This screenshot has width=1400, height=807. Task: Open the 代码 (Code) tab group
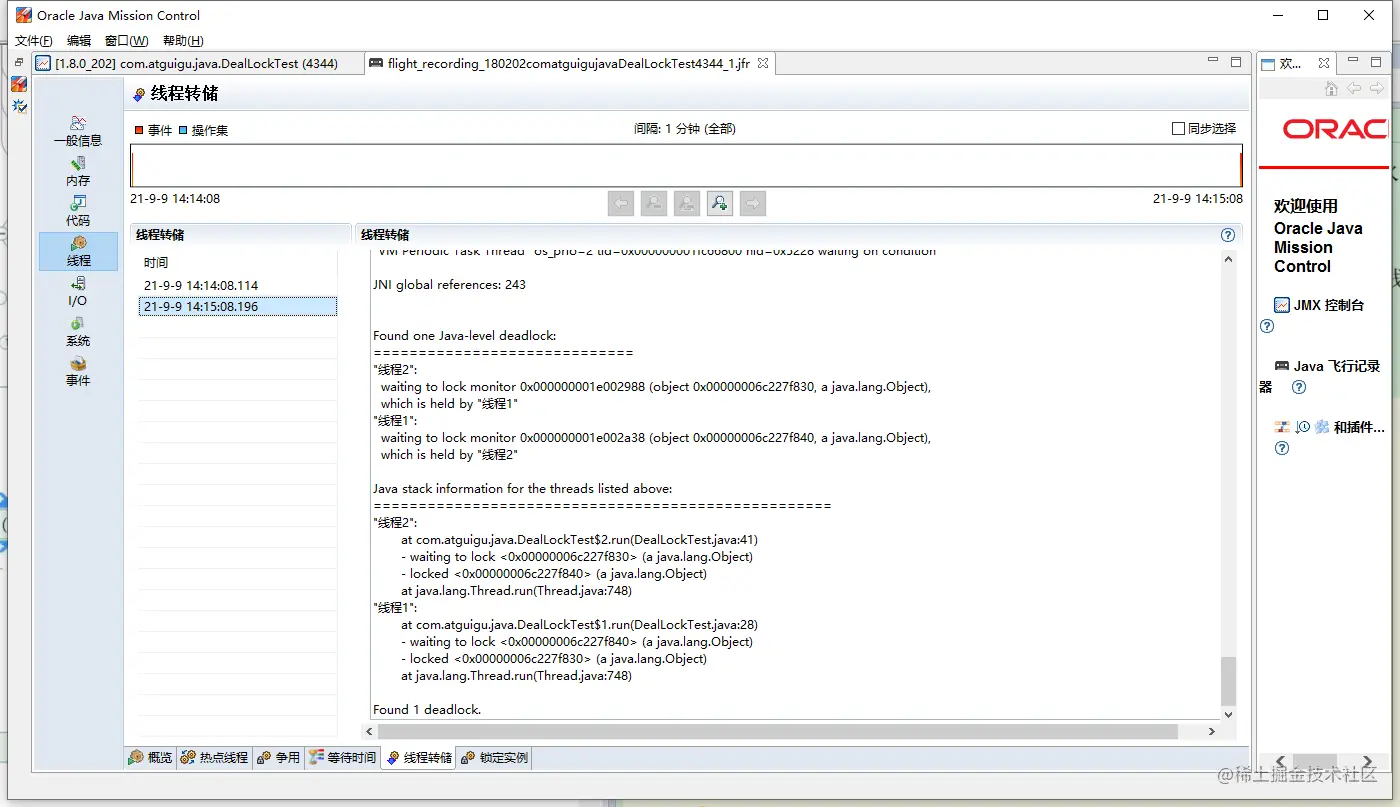point(78,211)
